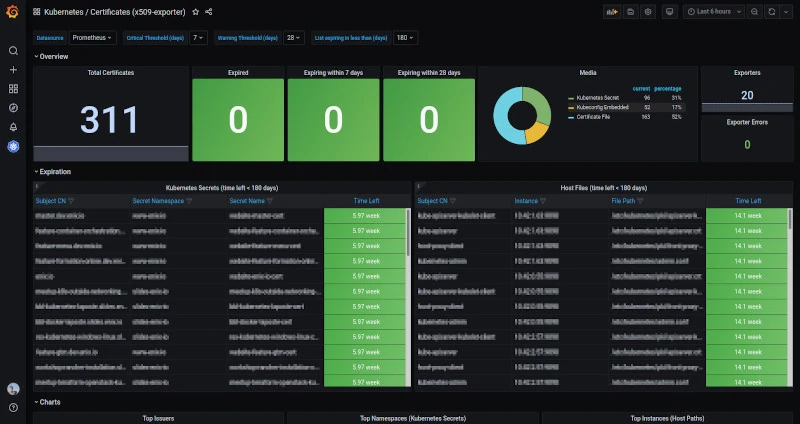Sort legend by percentage column
The image size is (800, 424).
click(668, 89)
